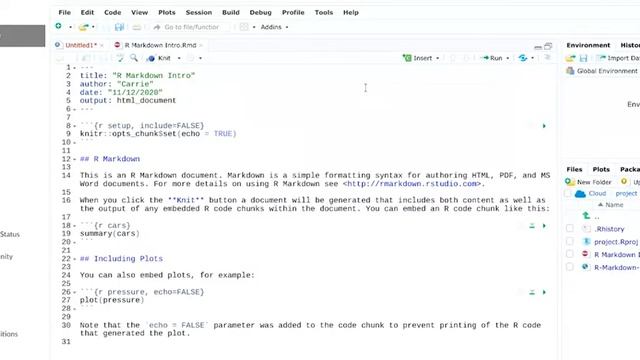
Task: Tick the checkbox next to project.Rproj
Action: [x=570, y=242]
